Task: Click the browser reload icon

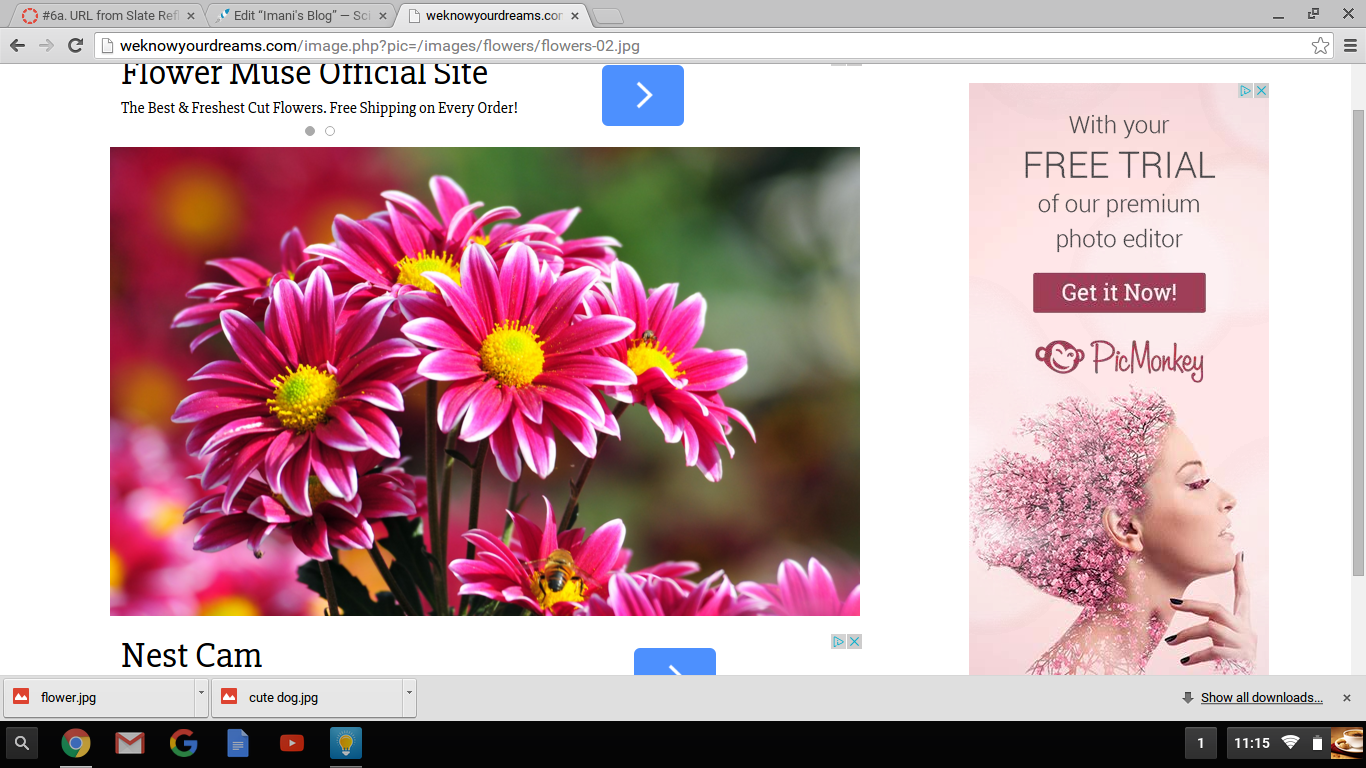Action: pos(75,46)
